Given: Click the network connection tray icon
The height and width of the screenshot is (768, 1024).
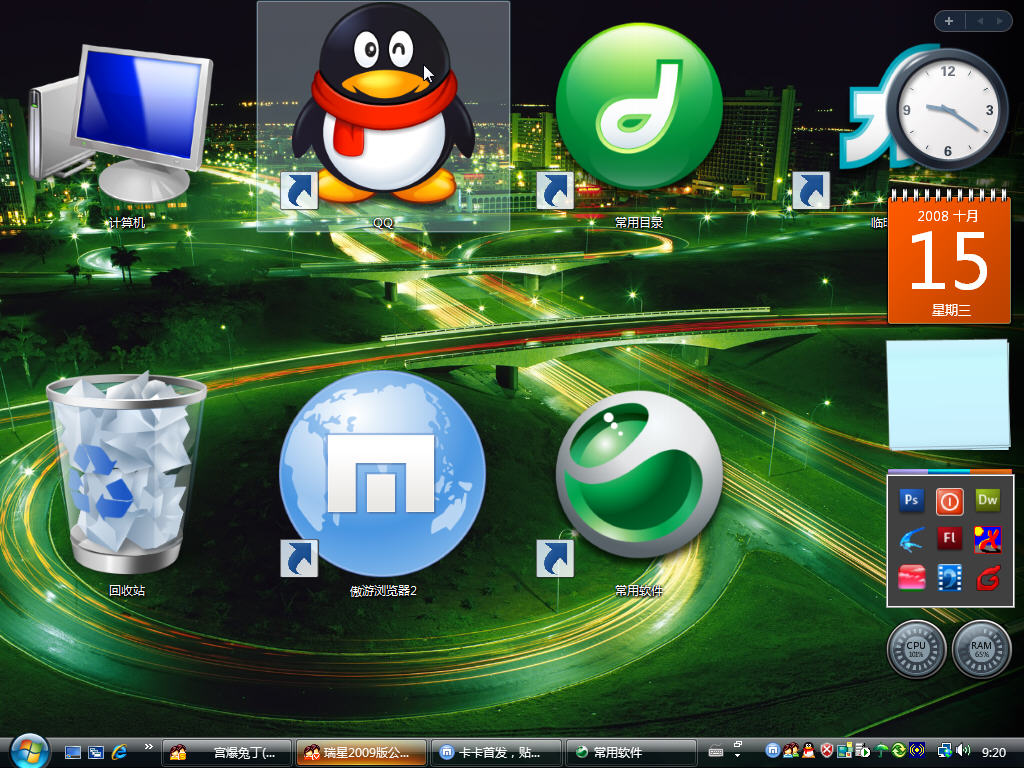Looking at the screenshot, I should (x=944, y=750).
